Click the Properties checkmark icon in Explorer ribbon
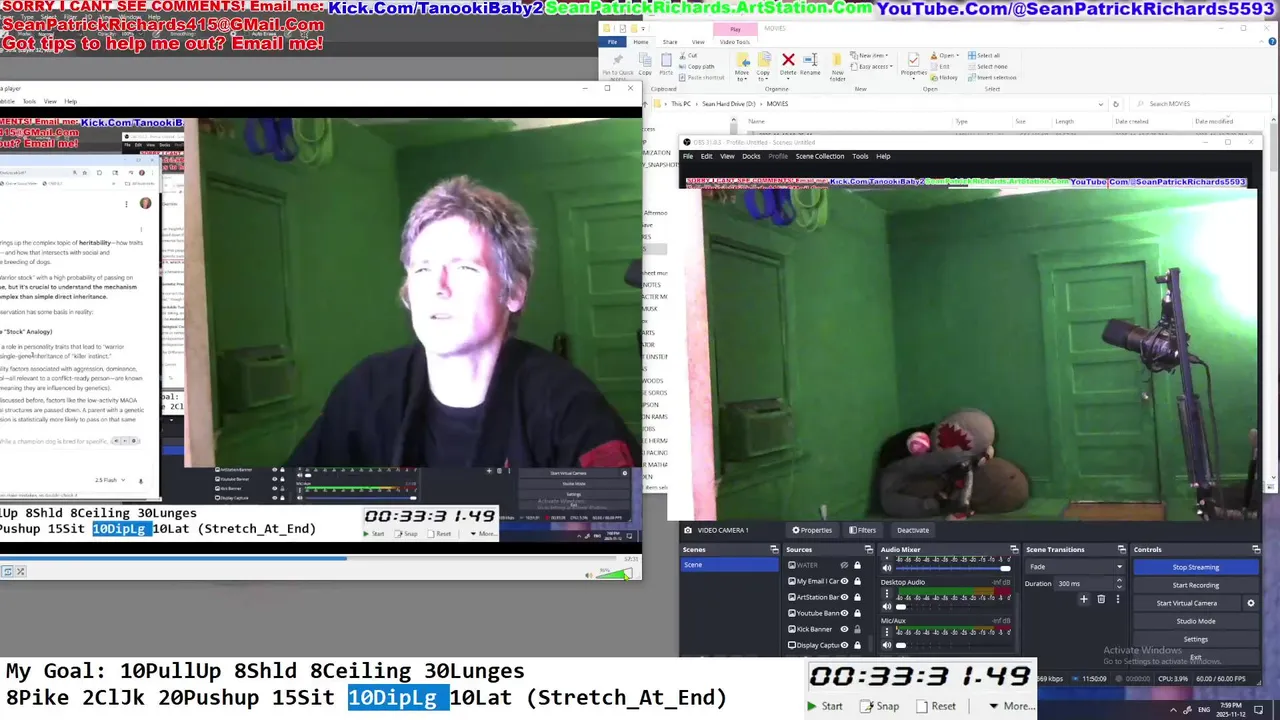Image resolution: width=1280 pixels, height=720 pixels. (913, 60)
